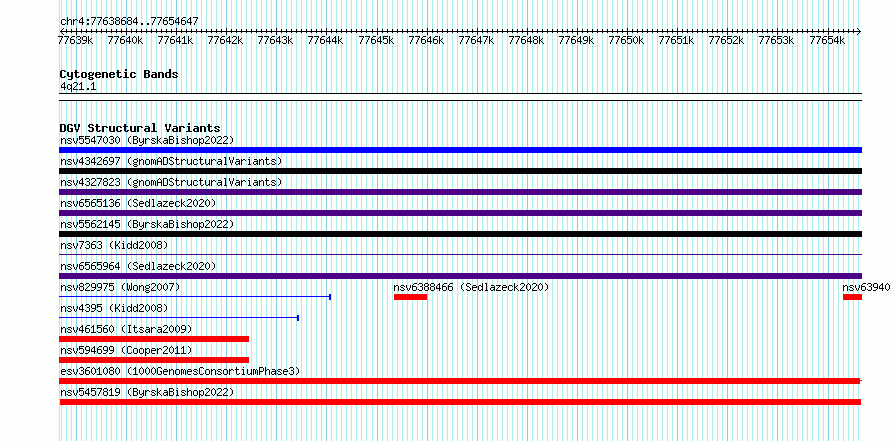Screen dimensions: 890x441
Task: Click the Cytogenetic Bands track title
Action: click(119, 74)
